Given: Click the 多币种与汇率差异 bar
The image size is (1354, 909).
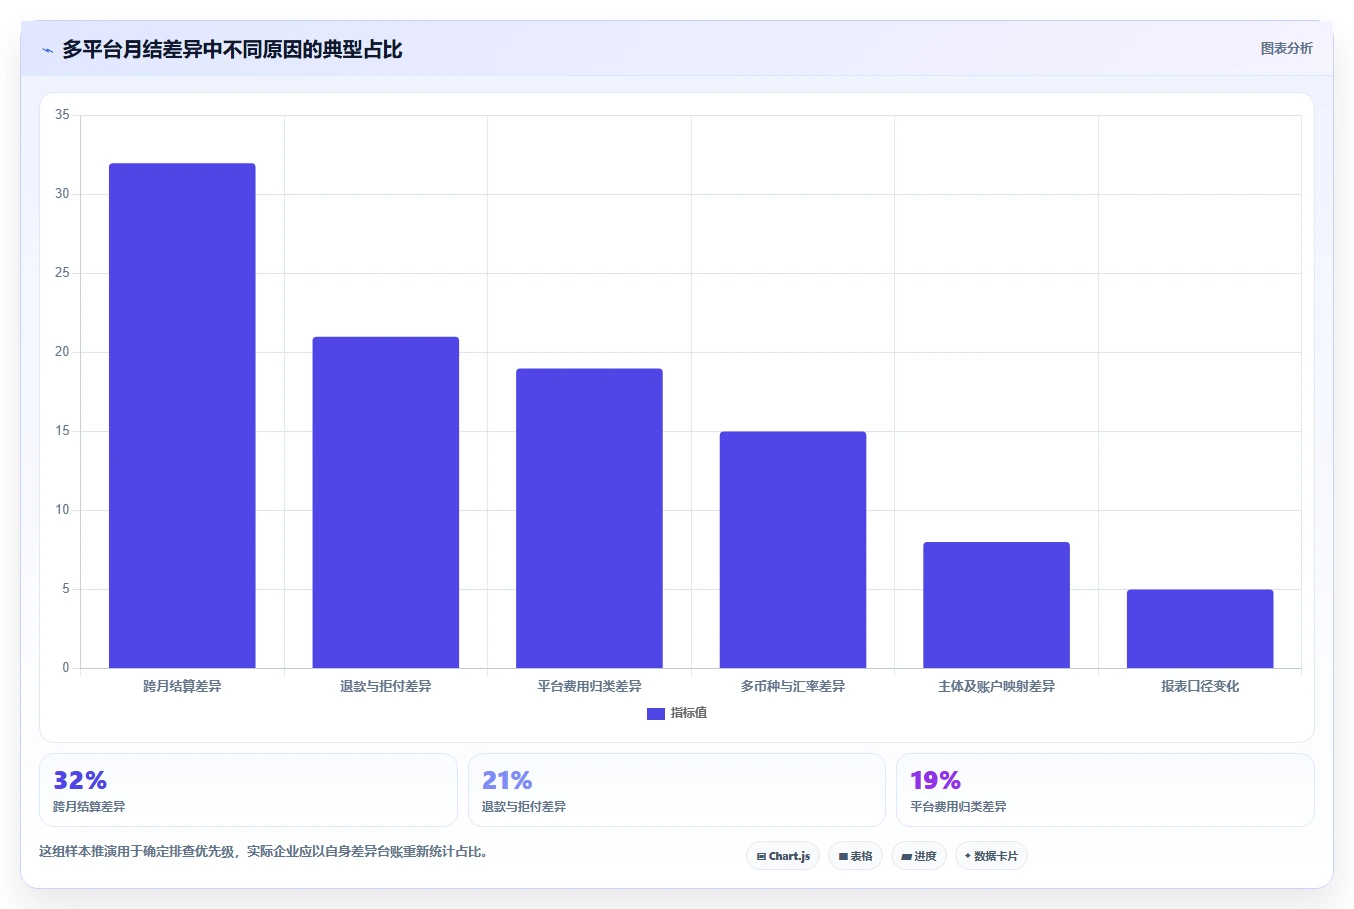Looking at the screenshot, I should 793,550.
